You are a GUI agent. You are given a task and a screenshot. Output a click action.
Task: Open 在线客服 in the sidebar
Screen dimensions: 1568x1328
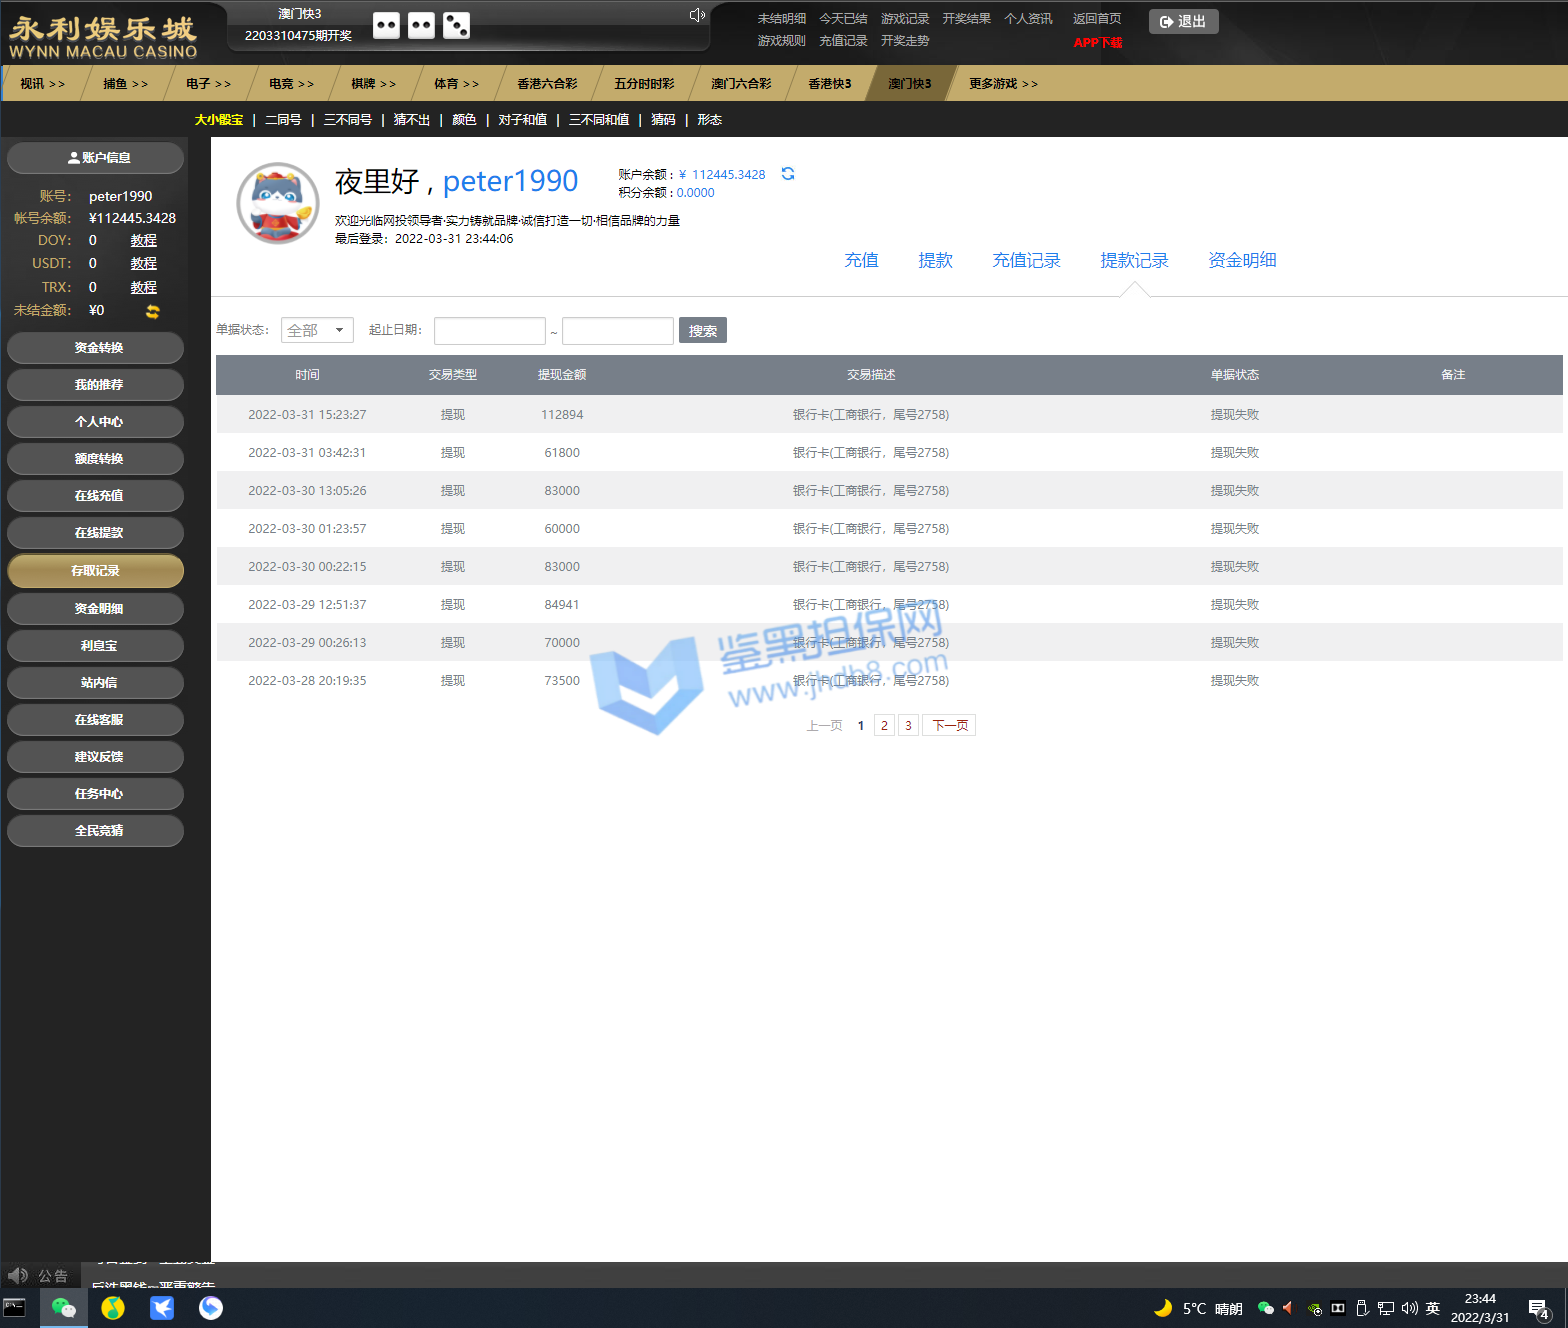(x=96, y=720)
